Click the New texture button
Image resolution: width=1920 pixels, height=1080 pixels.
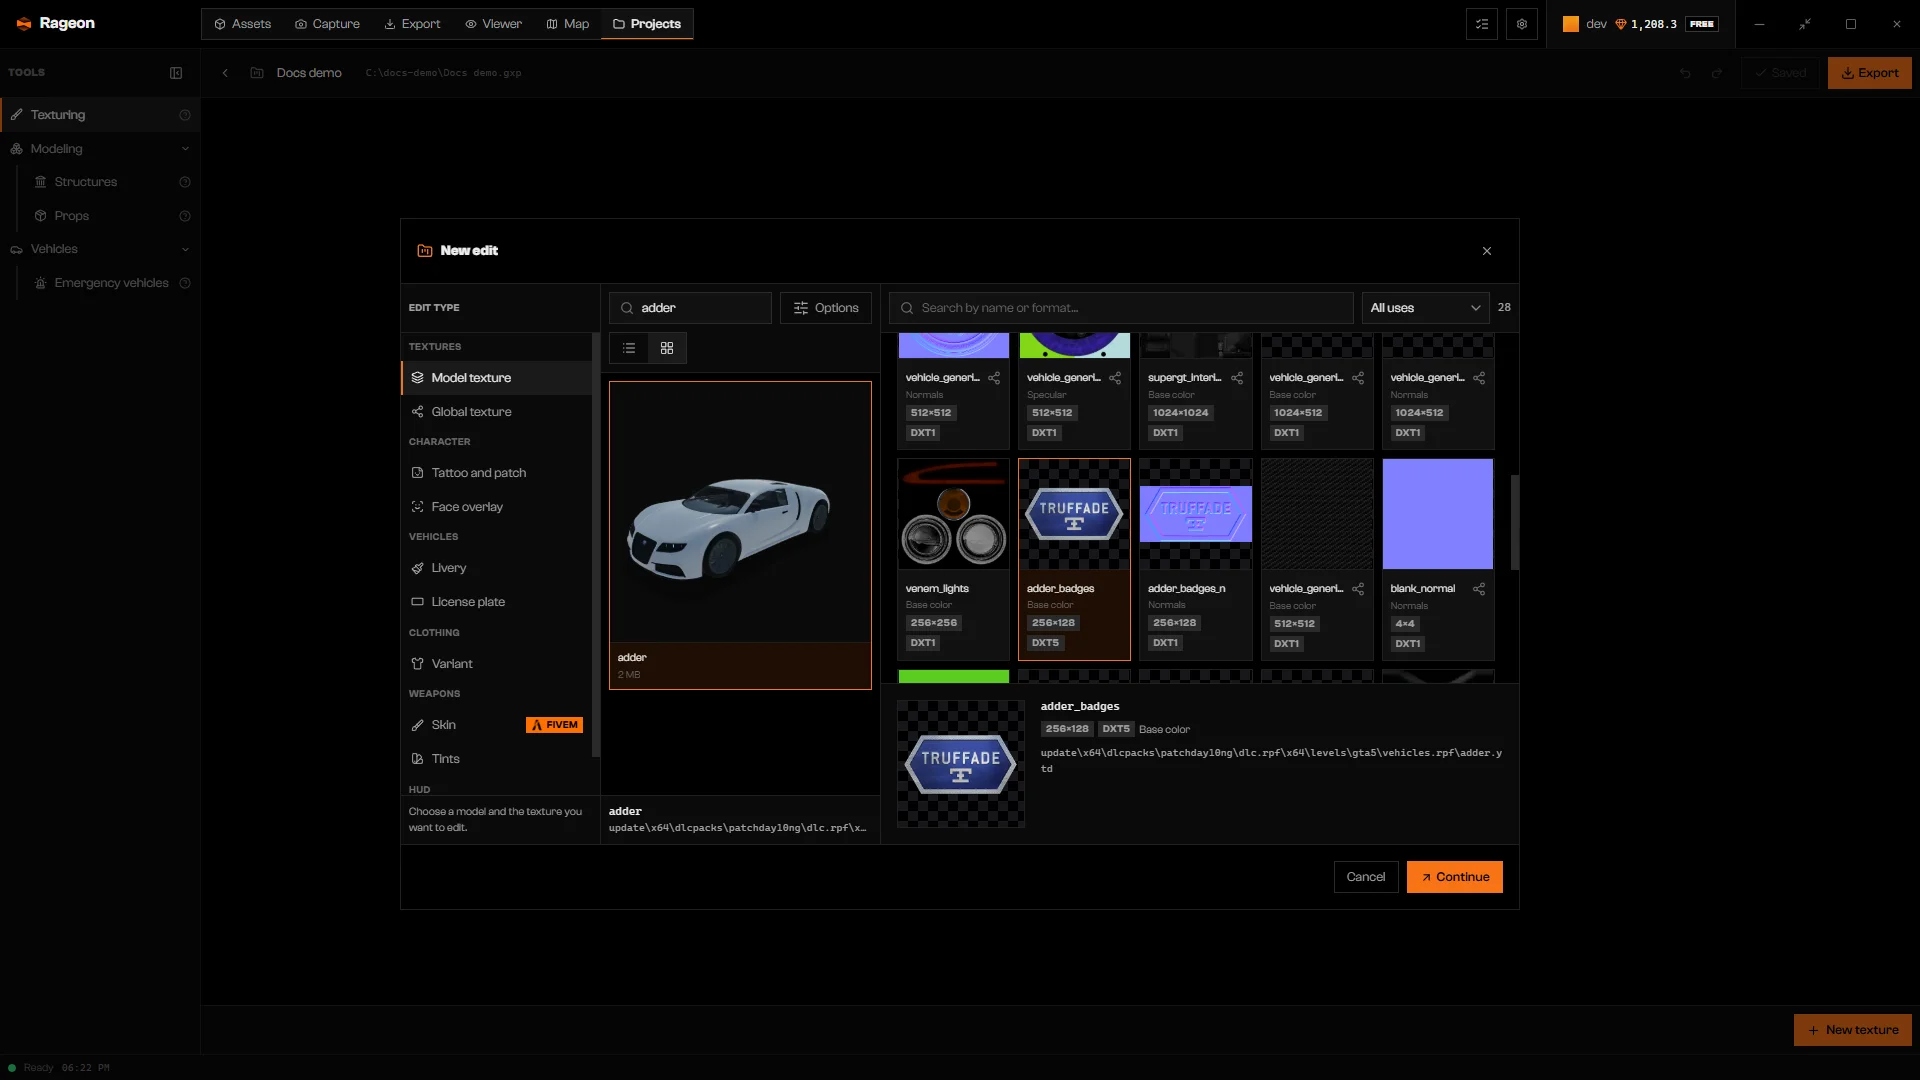point(1853,1030)
